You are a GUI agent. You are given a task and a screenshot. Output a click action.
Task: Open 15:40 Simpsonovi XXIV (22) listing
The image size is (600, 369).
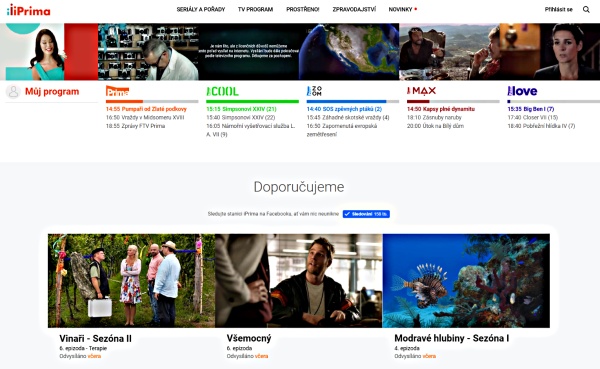point(241,118)
